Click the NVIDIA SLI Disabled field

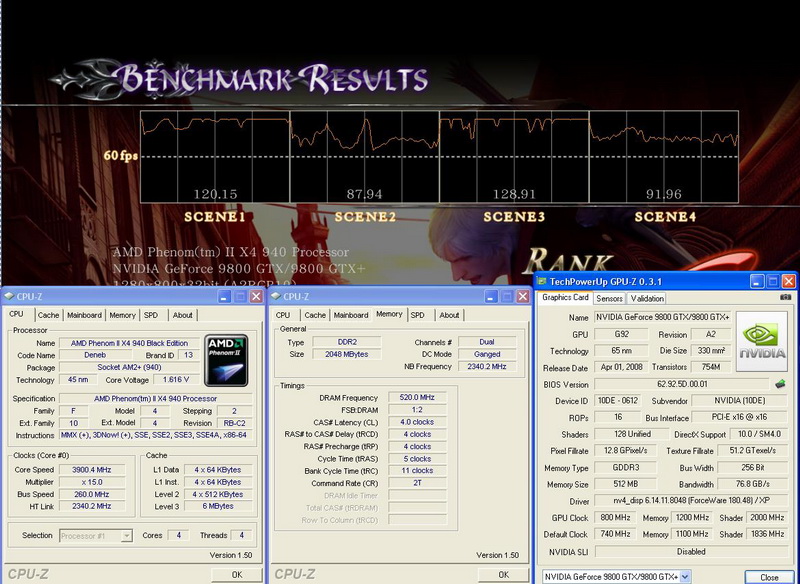pyautogui.click(x=691, y=552)
